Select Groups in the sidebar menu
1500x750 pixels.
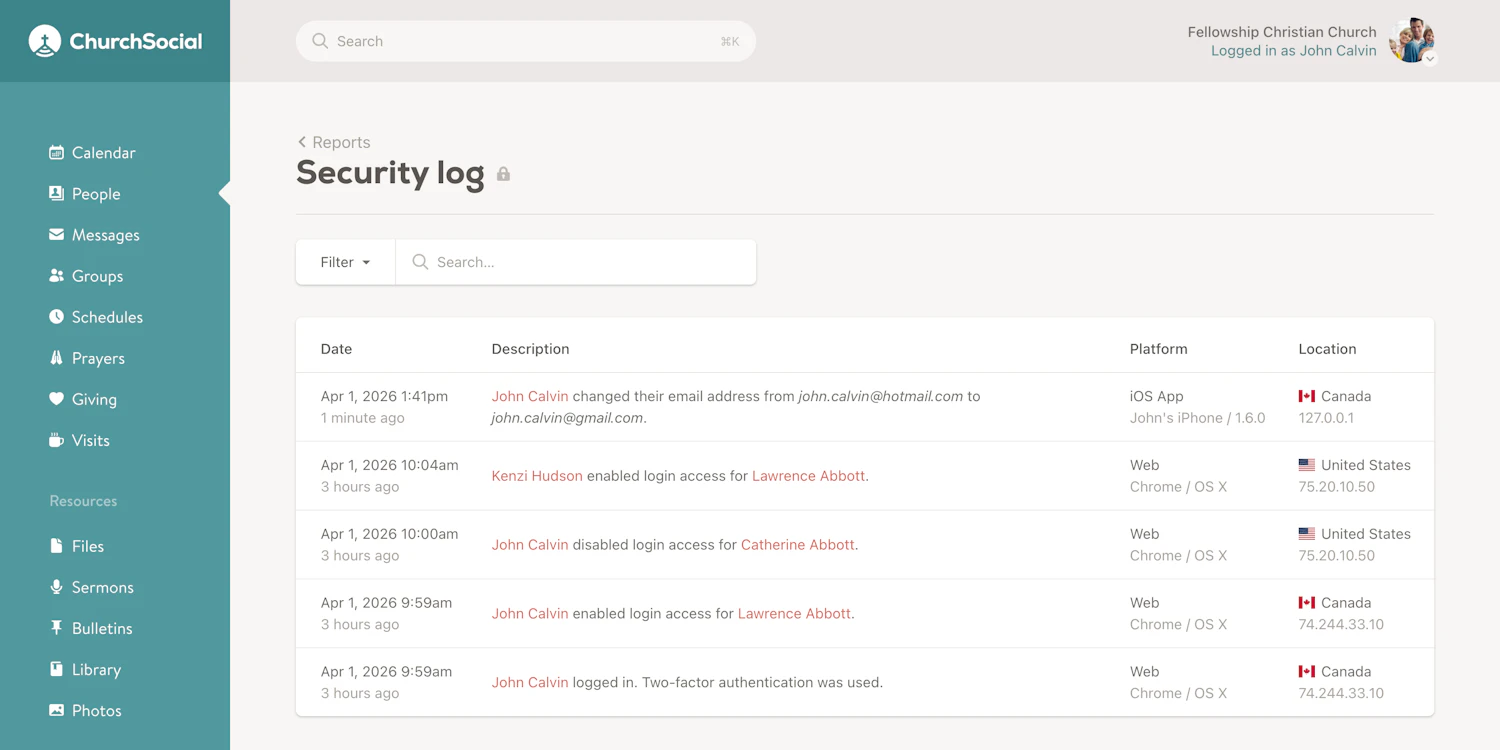pos(56,275)
